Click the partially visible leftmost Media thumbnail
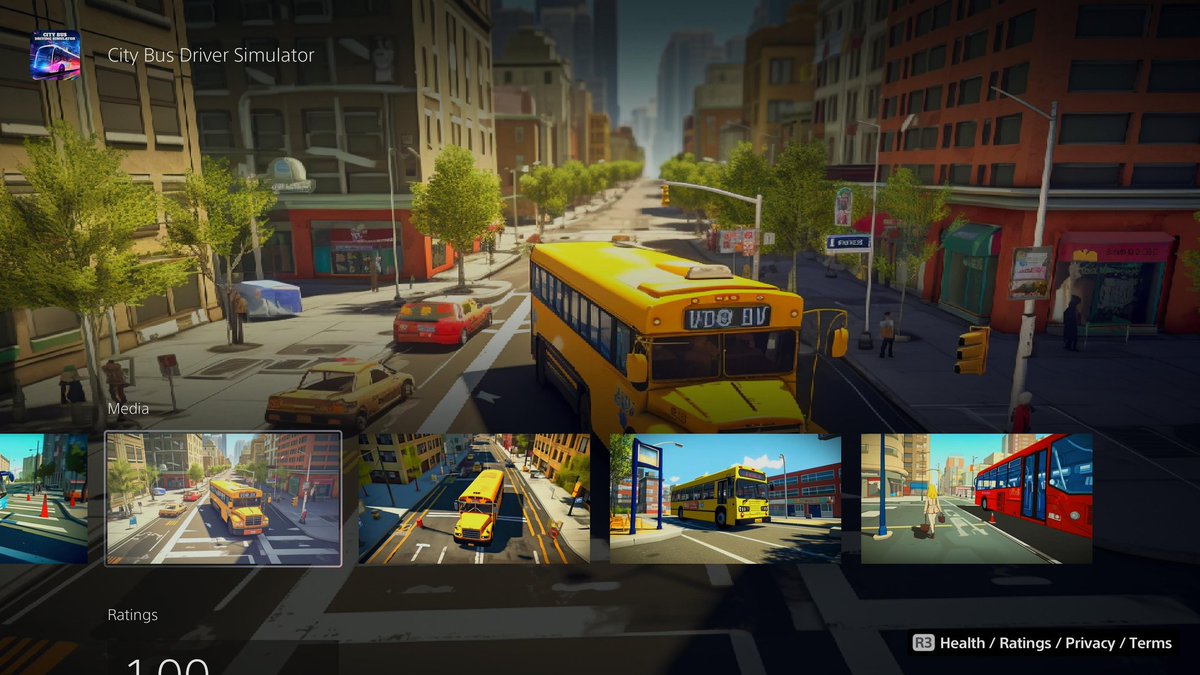Screen dimensions: 1200x675 click(x=42, y=494)
